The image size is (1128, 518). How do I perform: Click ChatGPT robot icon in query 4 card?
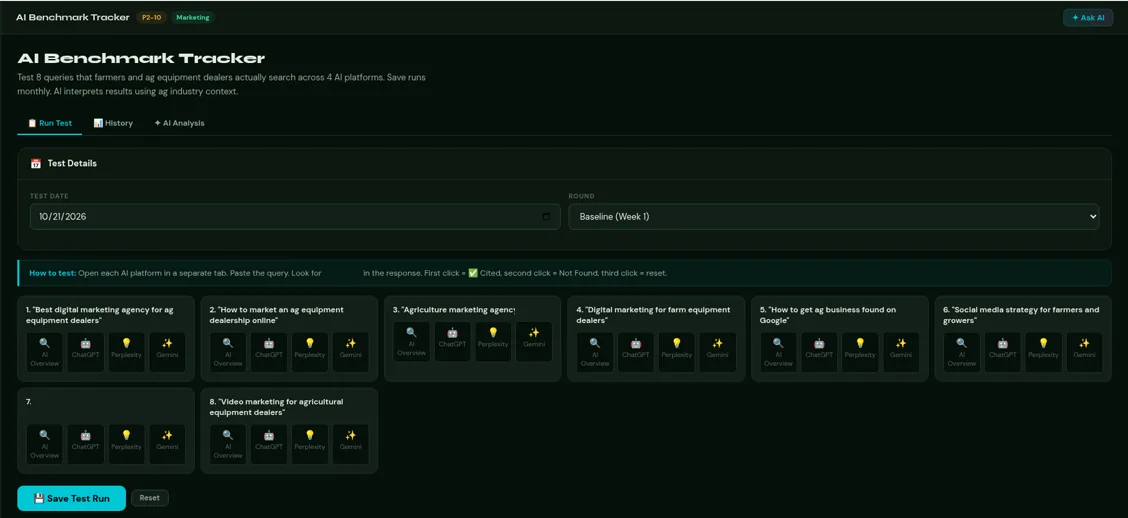(636, 343)
